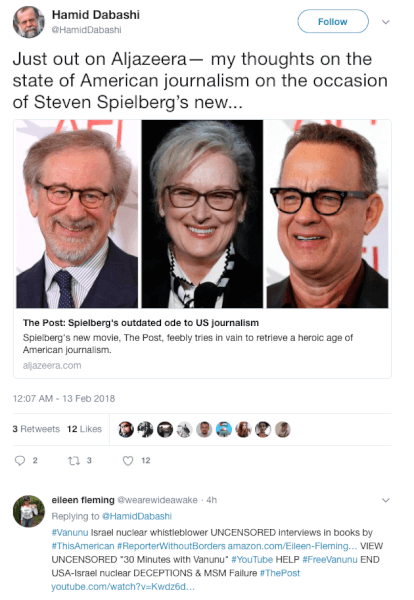The height and width of the screenshot is (600, 414).
Task: Open the youtube.com/watch link in the reply
Action: pos(123,587)
